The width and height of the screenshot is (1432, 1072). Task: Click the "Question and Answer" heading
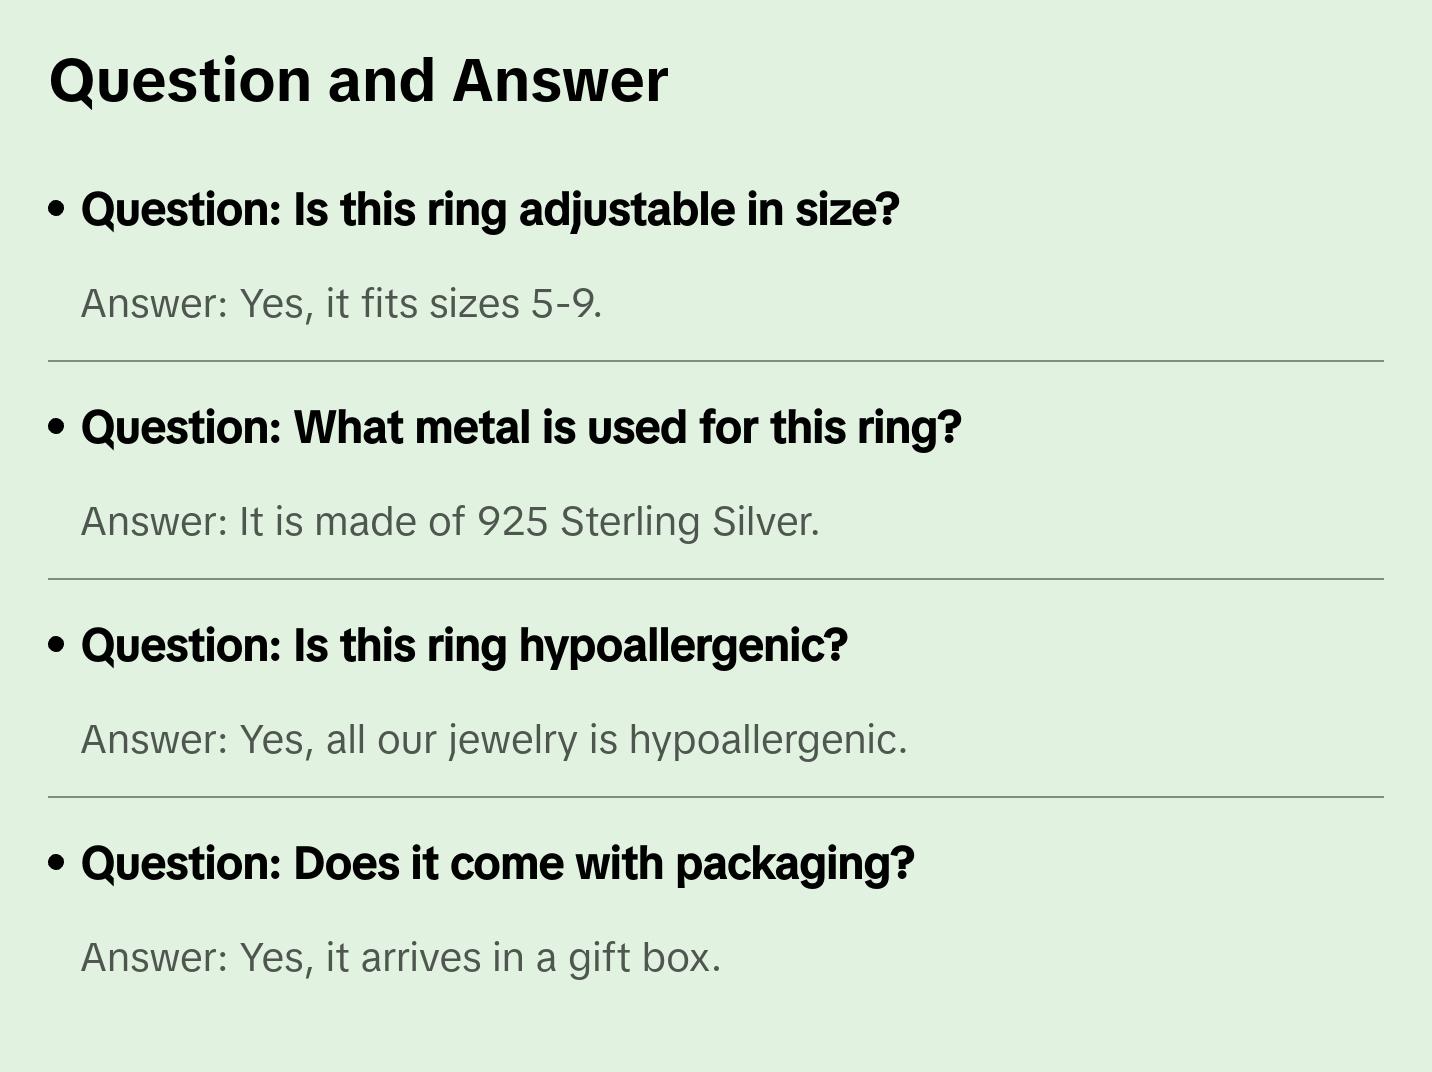(358, 81)
